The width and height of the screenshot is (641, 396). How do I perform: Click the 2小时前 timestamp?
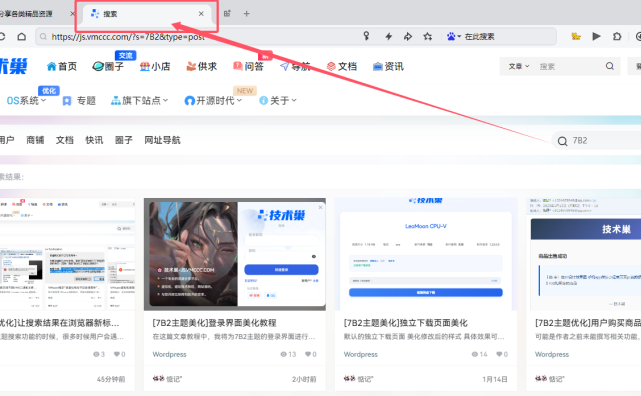[x=304, y=379]
